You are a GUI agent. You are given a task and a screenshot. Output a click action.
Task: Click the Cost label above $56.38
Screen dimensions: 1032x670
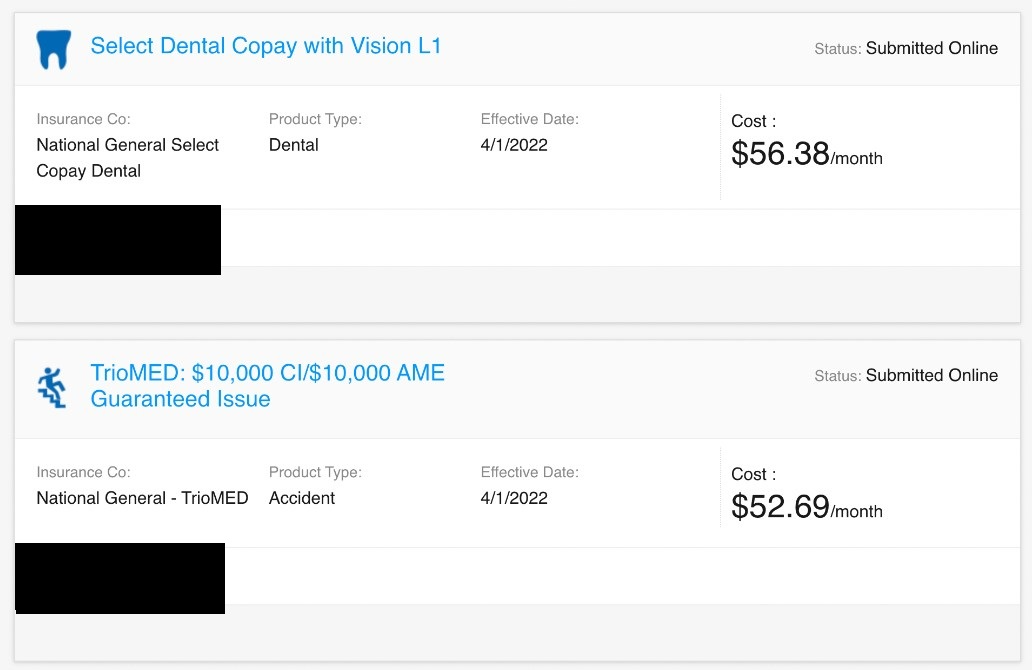pos(753,121)
